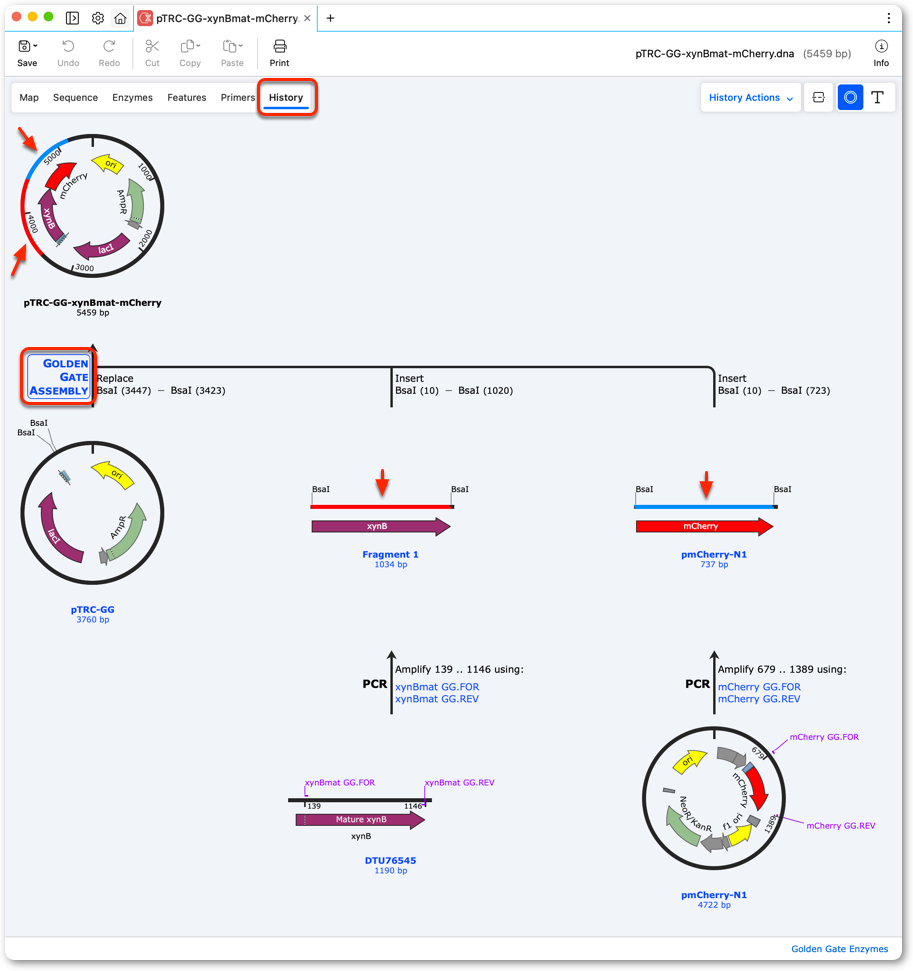Click the file name pTRC-GG-xynBmat-mCherry.dna
The image size is (913, 971).
[714, 54]
